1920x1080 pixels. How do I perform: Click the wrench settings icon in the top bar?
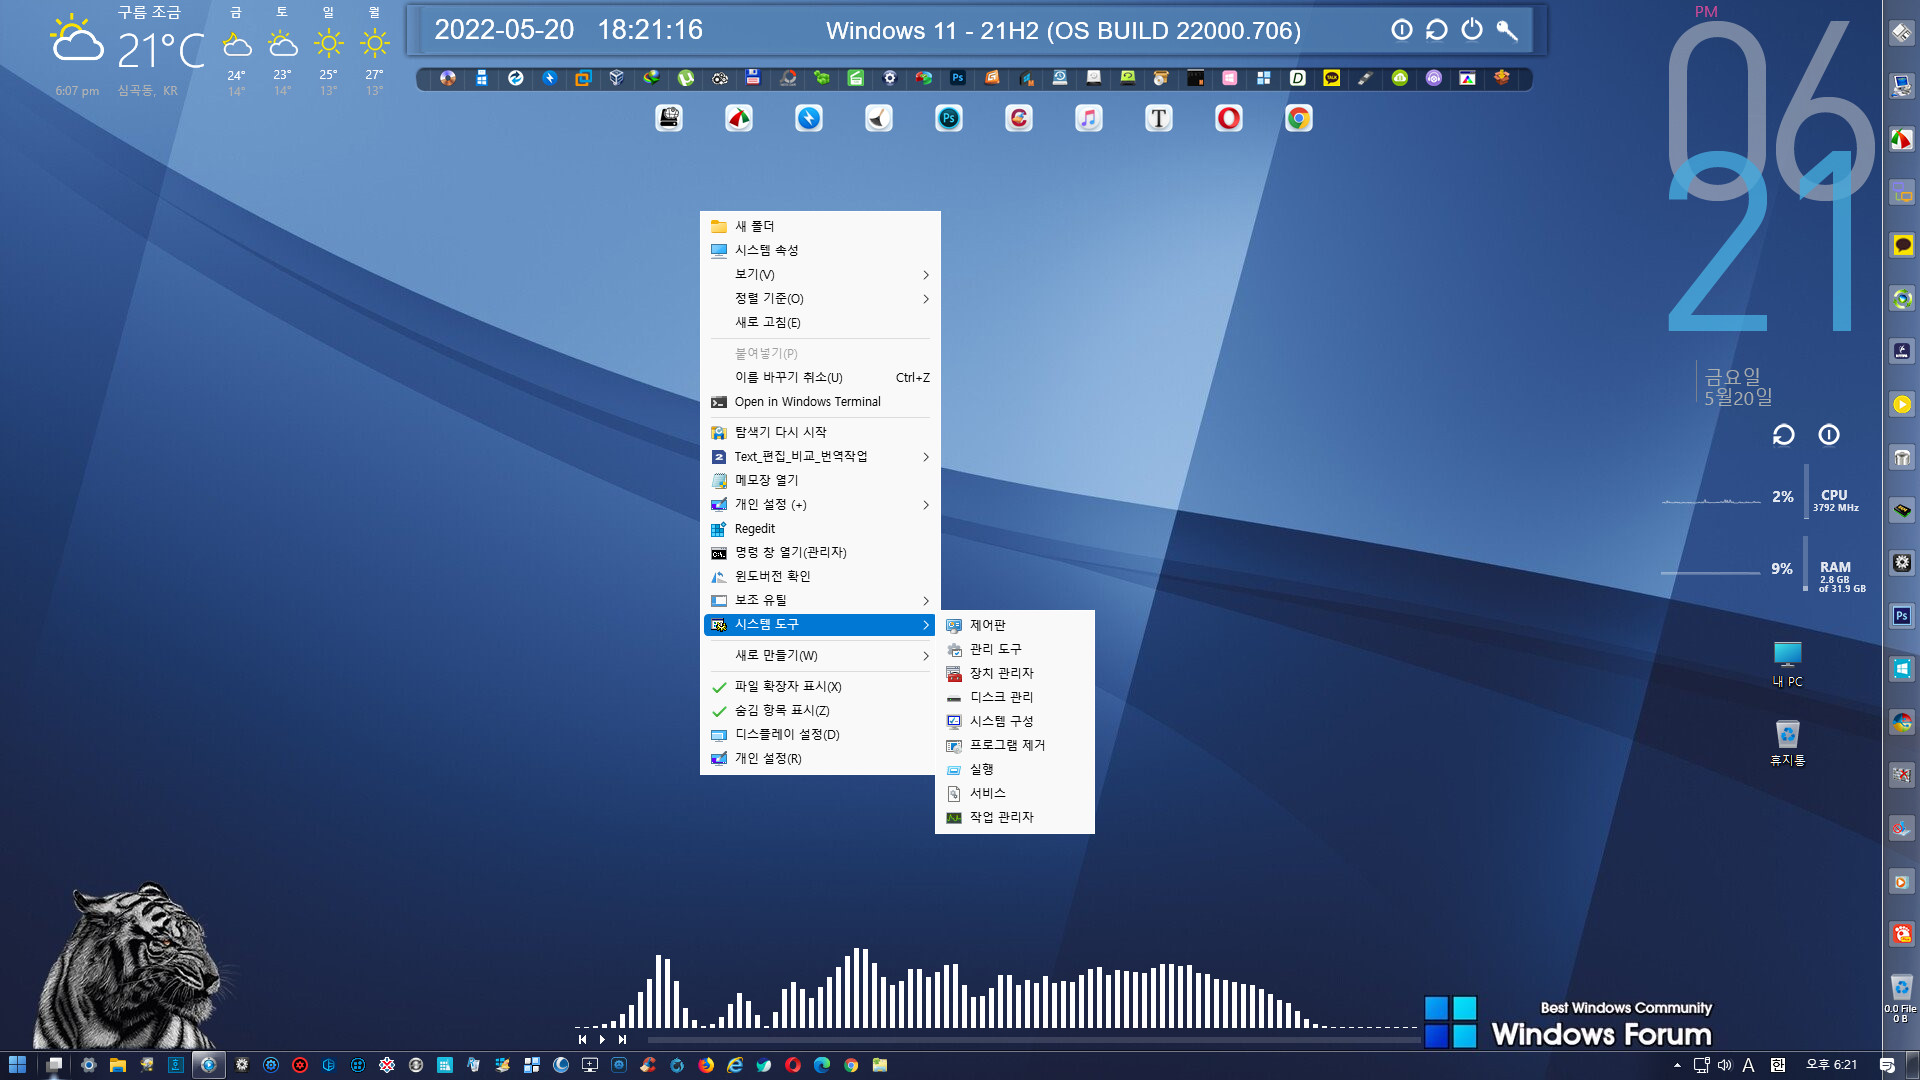[1507, 30]
